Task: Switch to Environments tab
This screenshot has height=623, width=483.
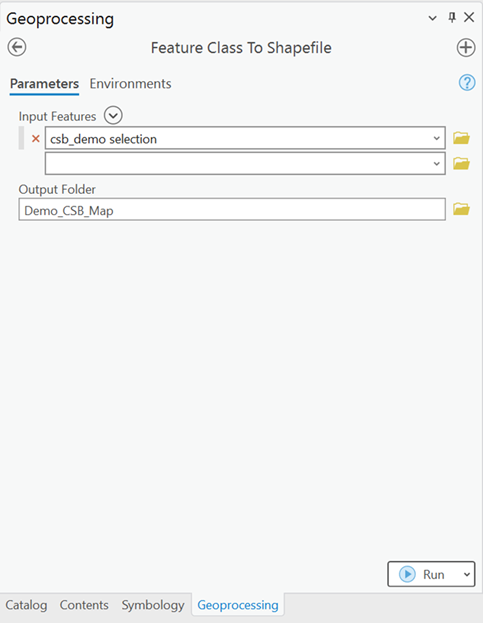Action: [130, 84]
